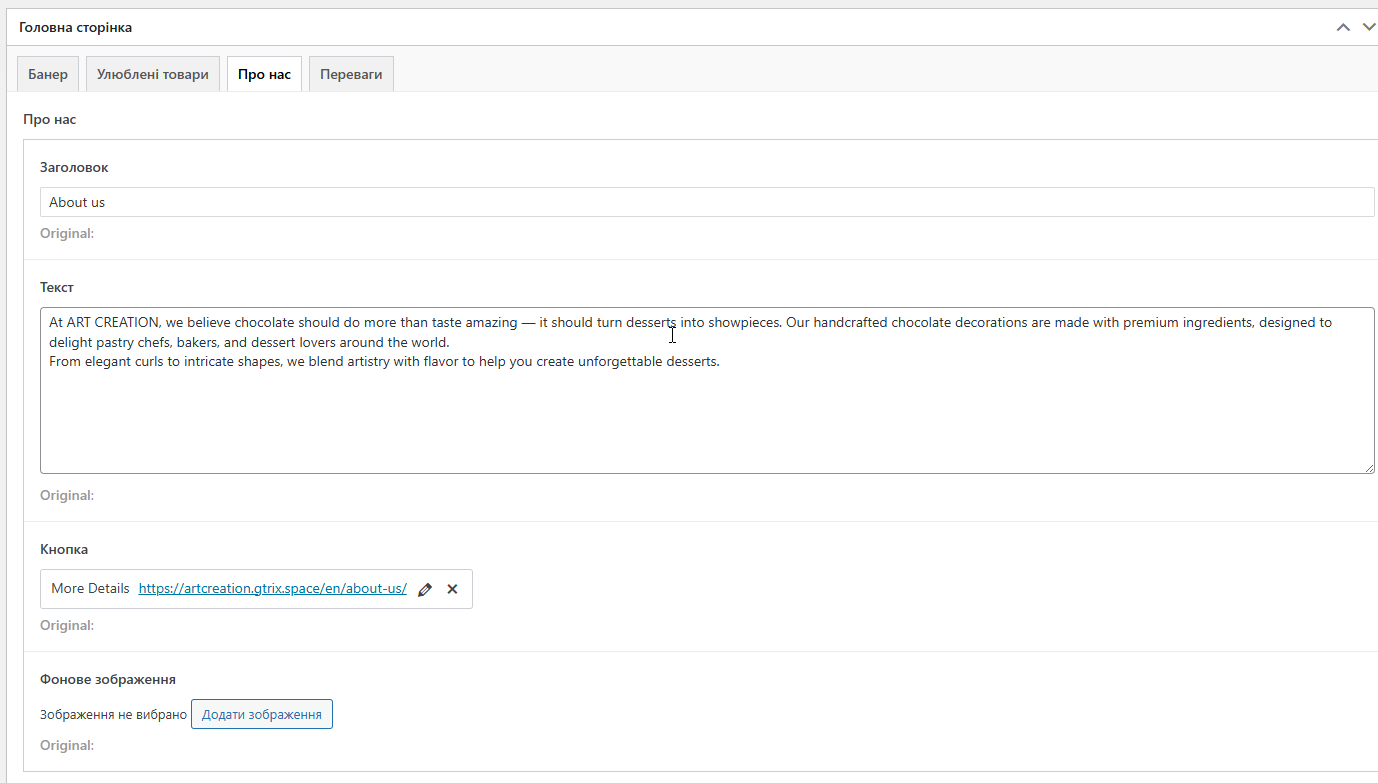Move Головна сторінка panel up with arrow
Viewport: 1378px width, 783px height.
(1343, 27)
